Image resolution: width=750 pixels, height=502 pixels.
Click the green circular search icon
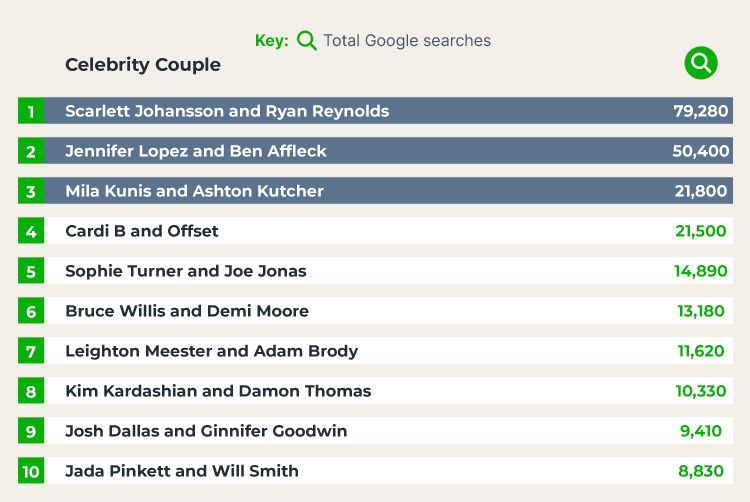click(701, 63)
